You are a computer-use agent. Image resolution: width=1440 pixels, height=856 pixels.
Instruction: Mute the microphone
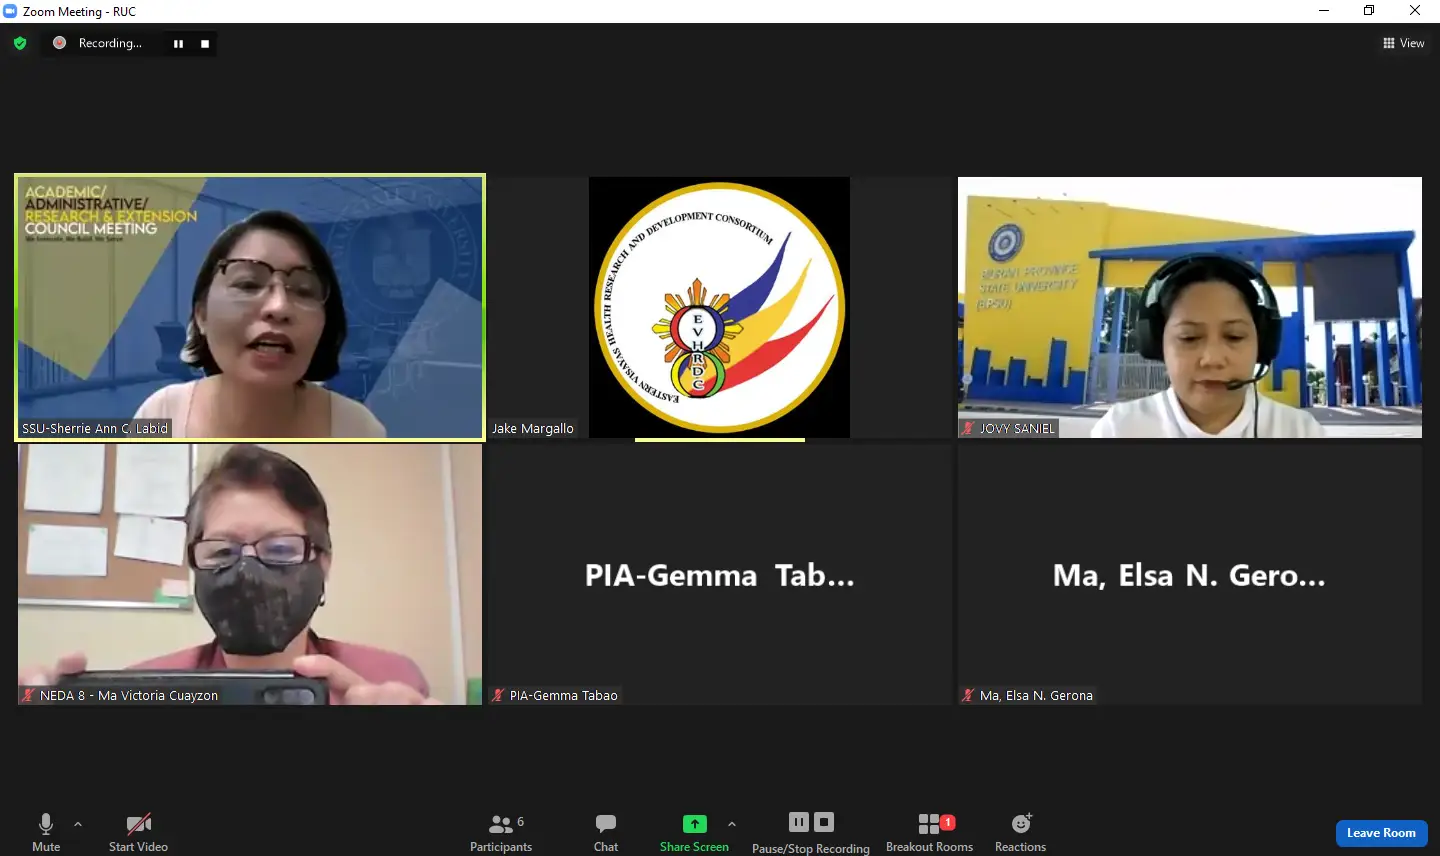[x=46, y=832]
